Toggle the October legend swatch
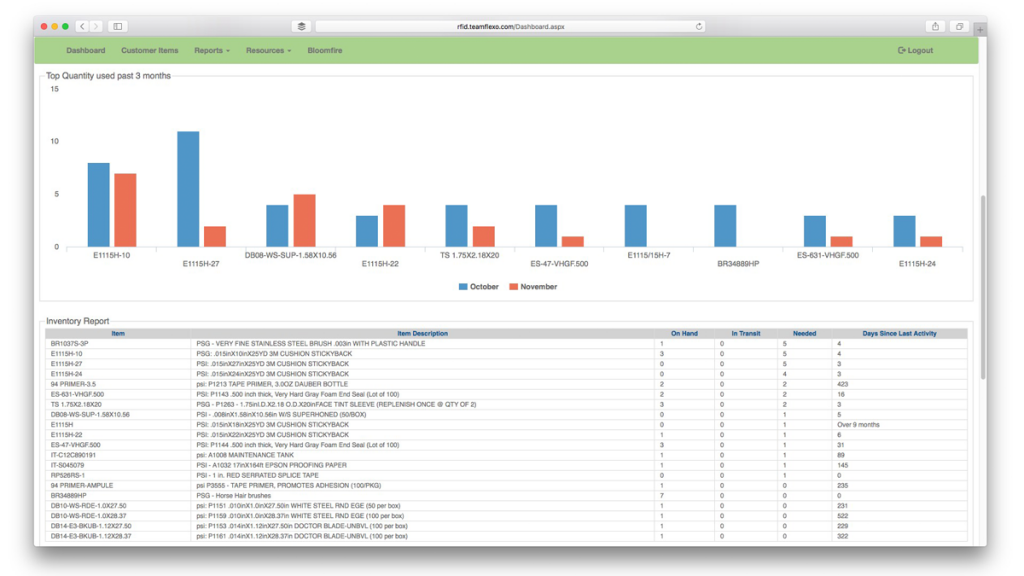Image resolution: width=1024 pixels, height=576 pixels. [x=463, y=287]
